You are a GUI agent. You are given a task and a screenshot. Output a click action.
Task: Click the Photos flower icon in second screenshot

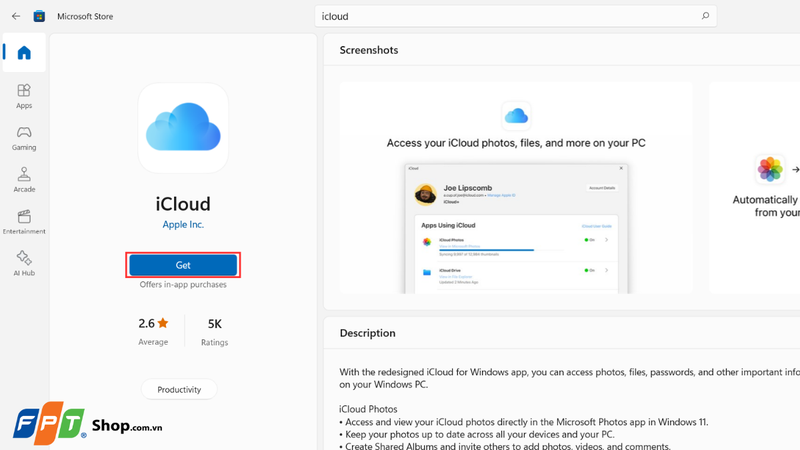[x=770, y=169]
